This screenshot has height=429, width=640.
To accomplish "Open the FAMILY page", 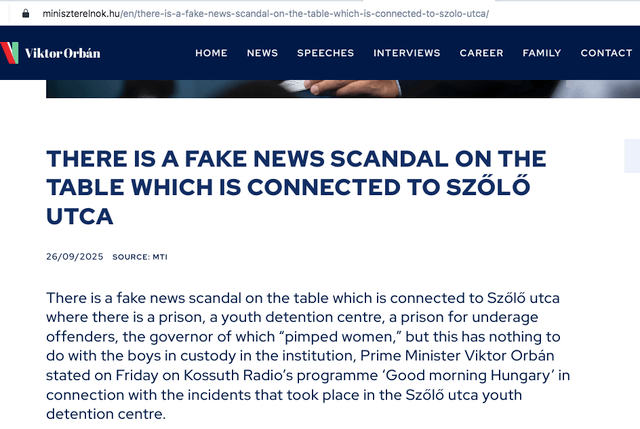I will click(x=541, y=53).
